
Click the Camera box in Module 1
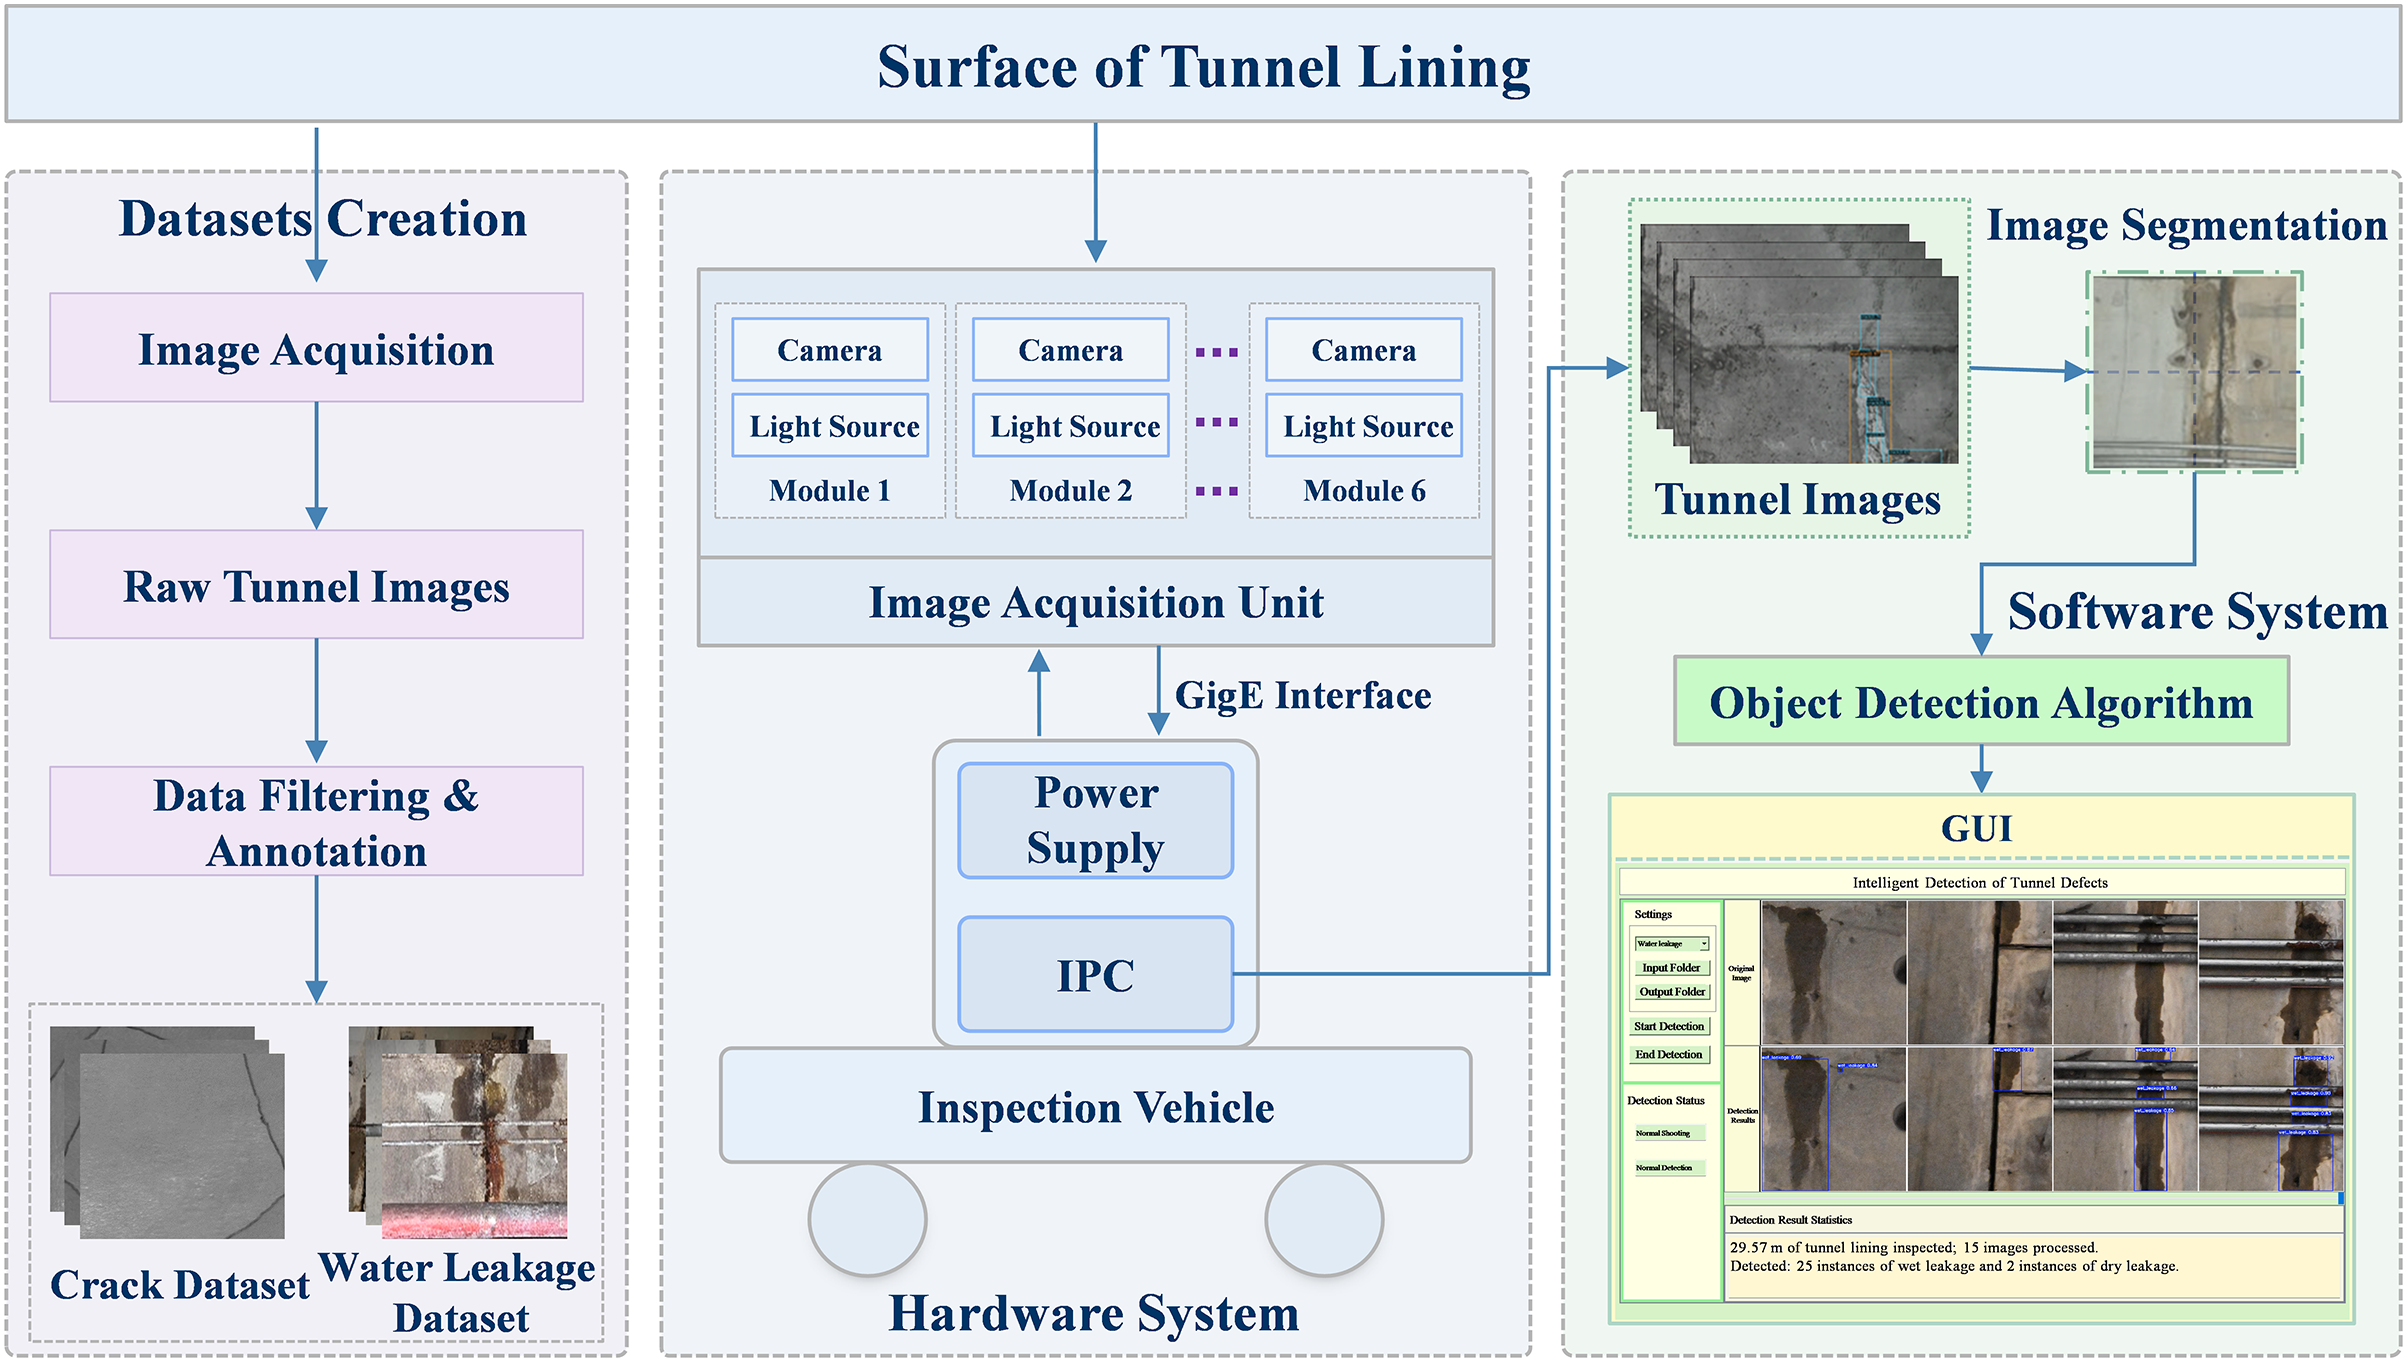click(829, 350)
